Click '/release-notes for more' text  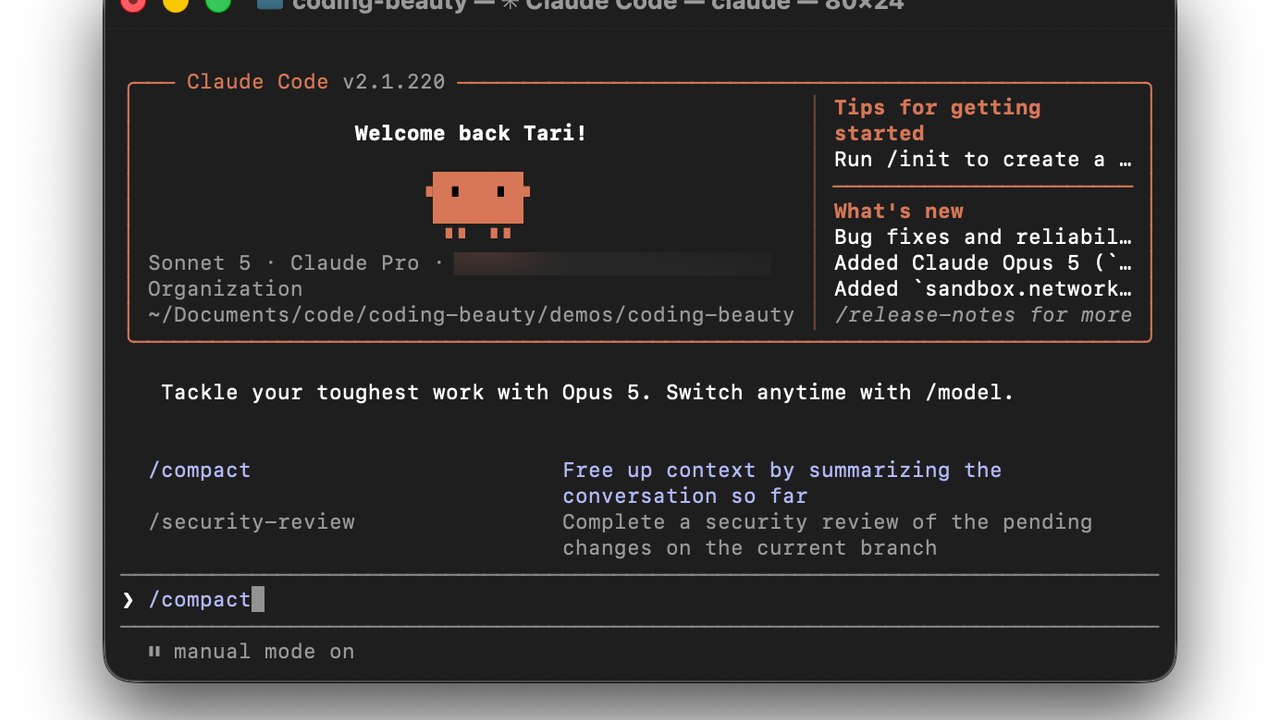pos(983,315)
